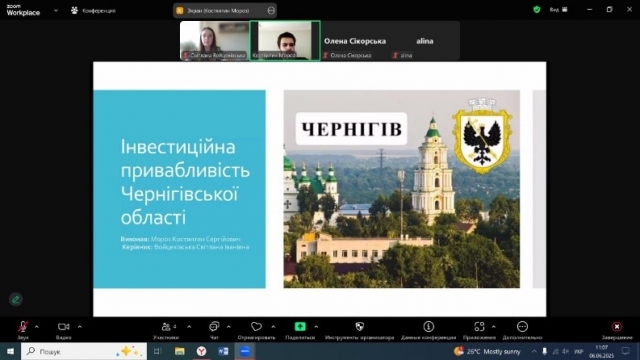The width and height of the screenshot is (640, 360).
Task: Open Инструменты организатора shield icon
Action: pyautogui.click(x=360, y=327)
